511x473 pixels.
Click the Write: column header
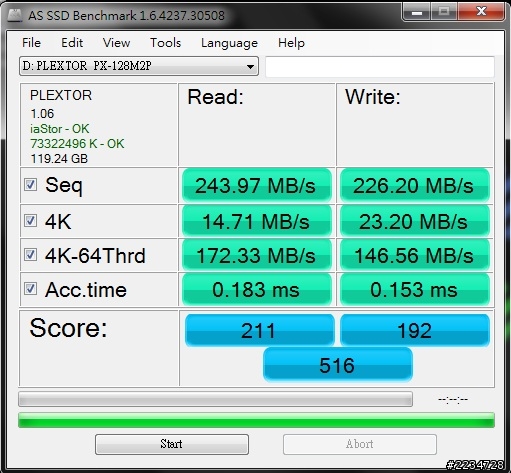(373, 97)
